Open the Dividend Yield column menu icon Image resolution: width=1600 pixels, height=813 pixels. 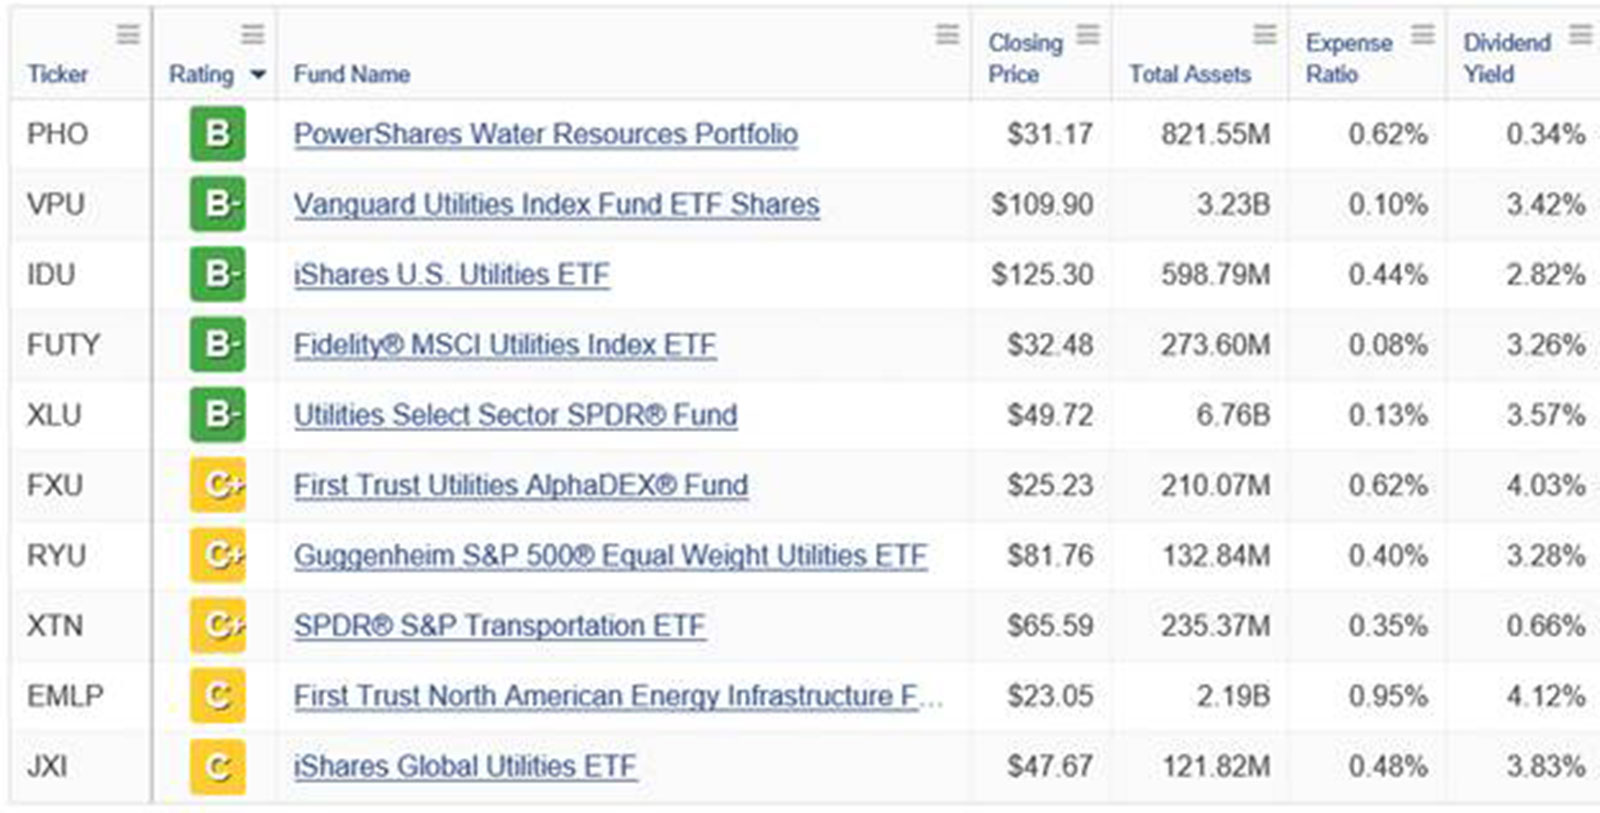[x=1580, y=35]
